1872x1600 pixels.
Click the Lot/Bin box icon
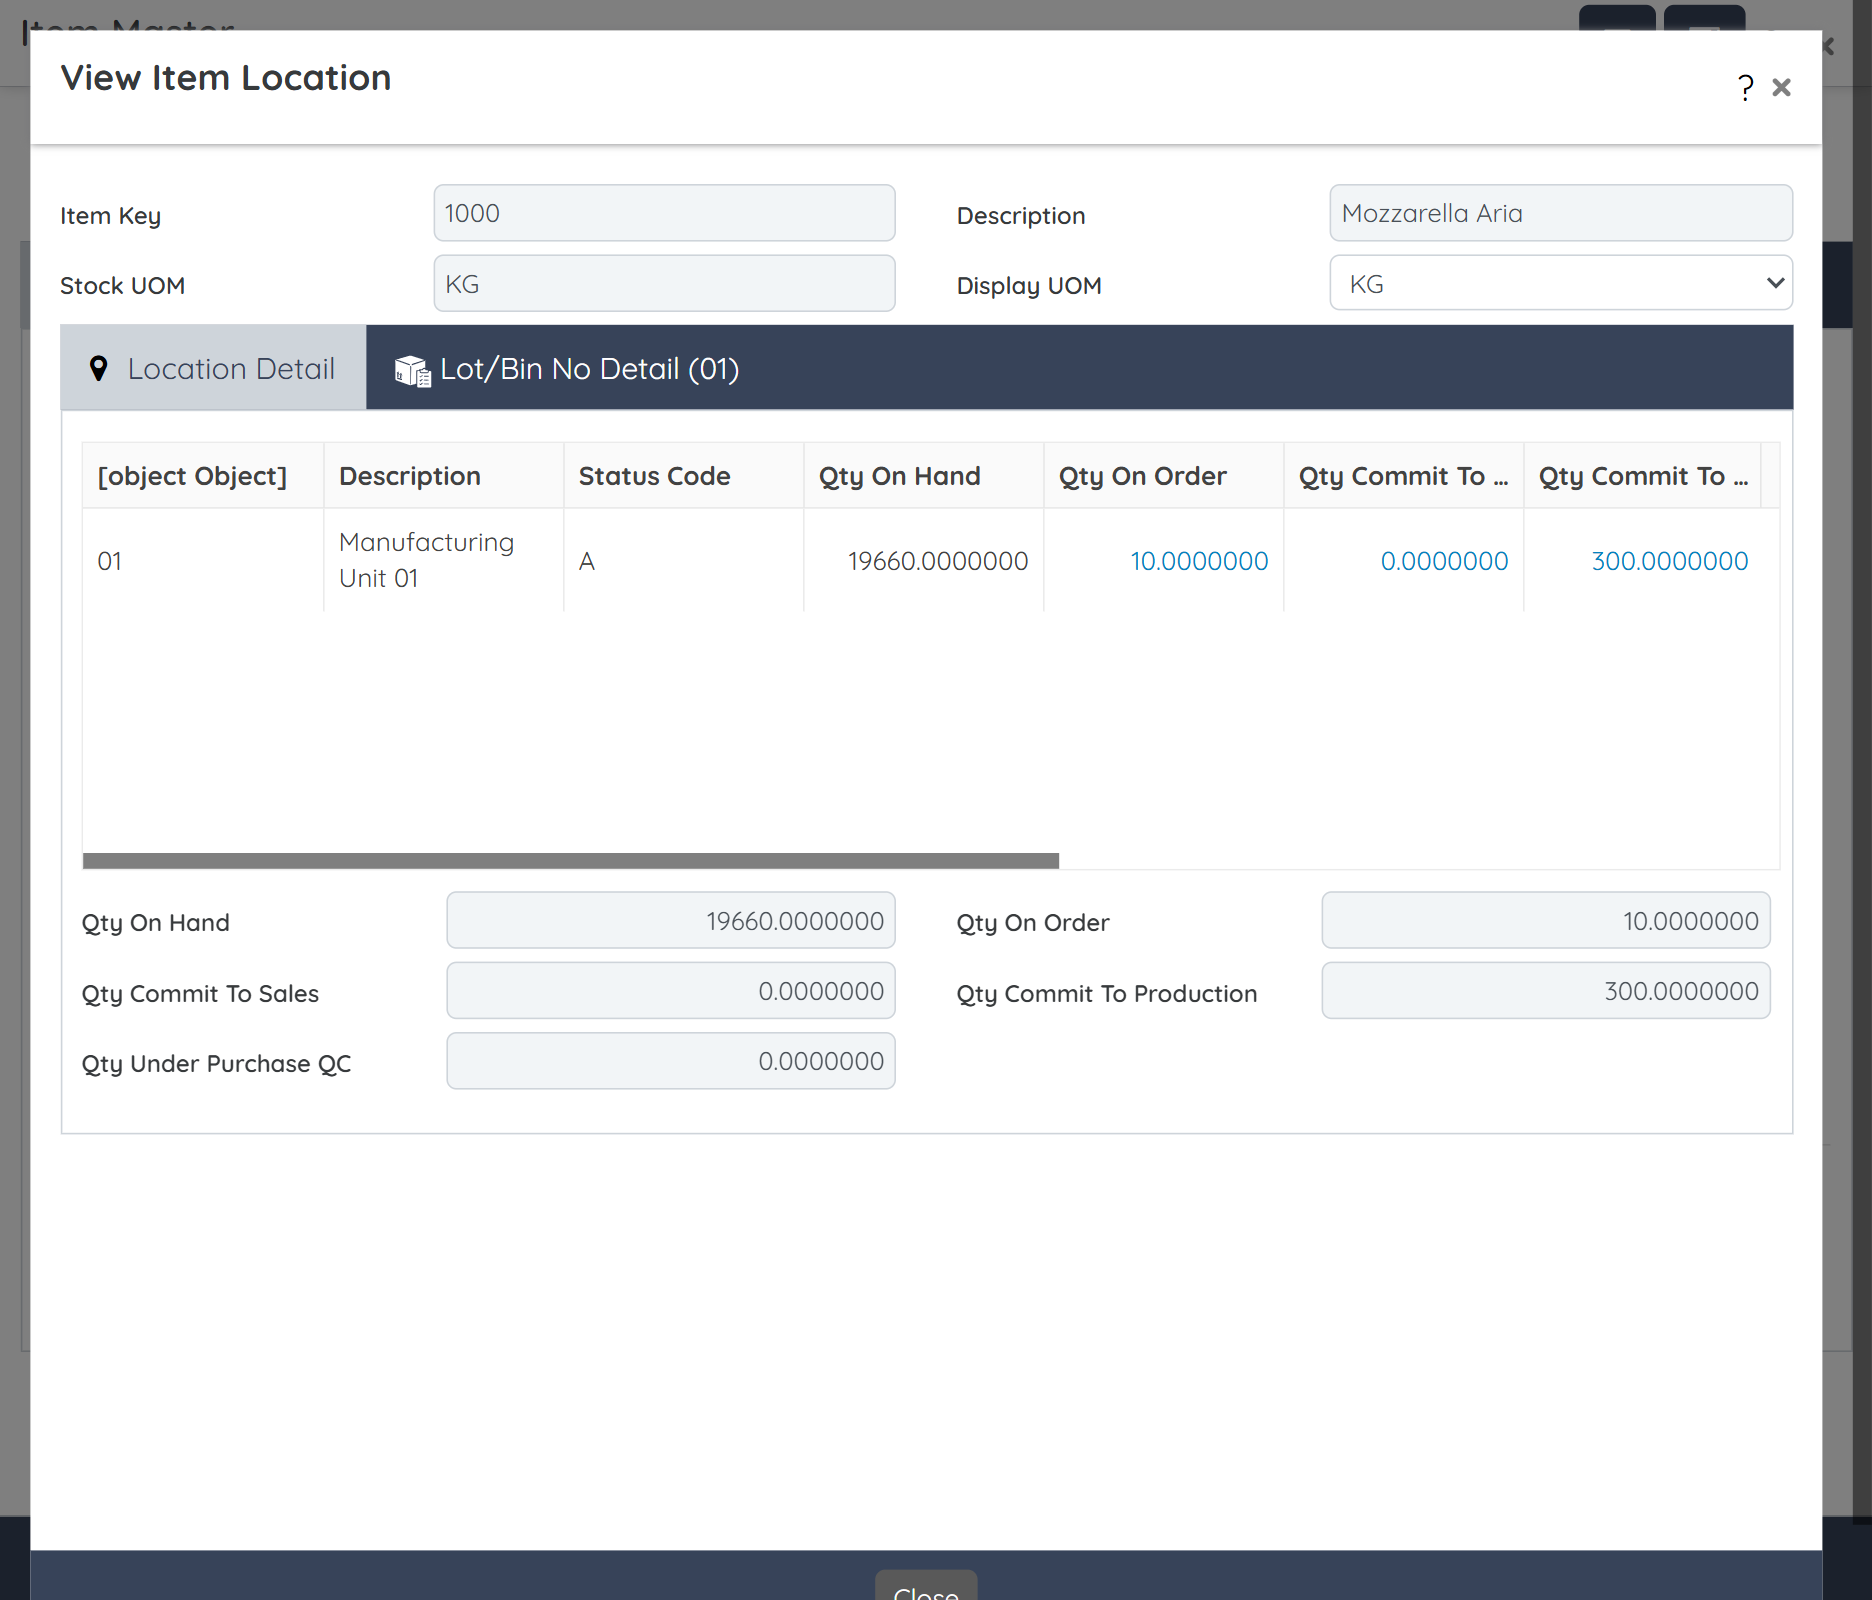coord(412,371)
